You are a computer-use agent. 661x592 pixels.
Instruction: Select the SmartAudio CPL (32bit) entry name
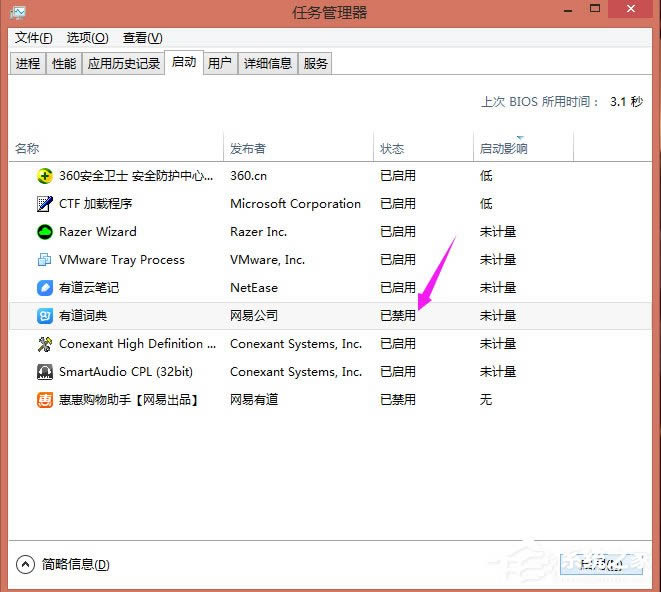click(x=126, y=372)
